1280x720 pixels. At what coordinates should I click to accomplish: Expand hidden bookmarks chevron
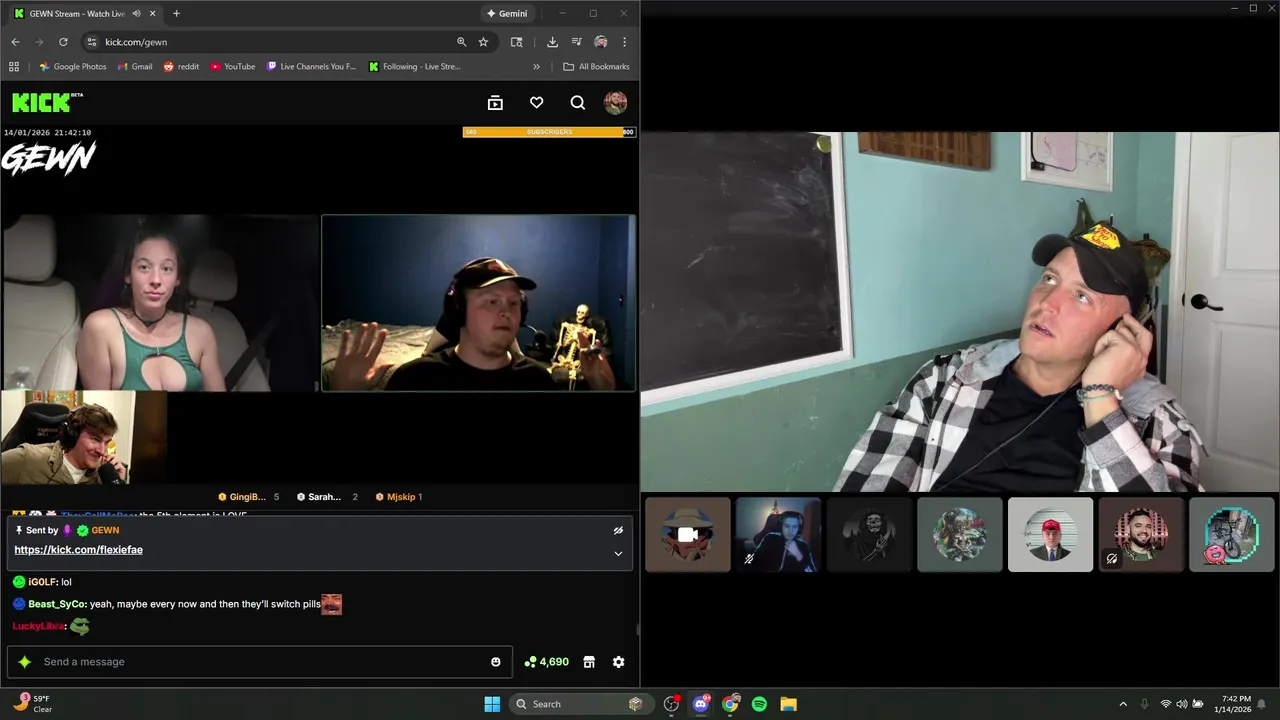536,67
